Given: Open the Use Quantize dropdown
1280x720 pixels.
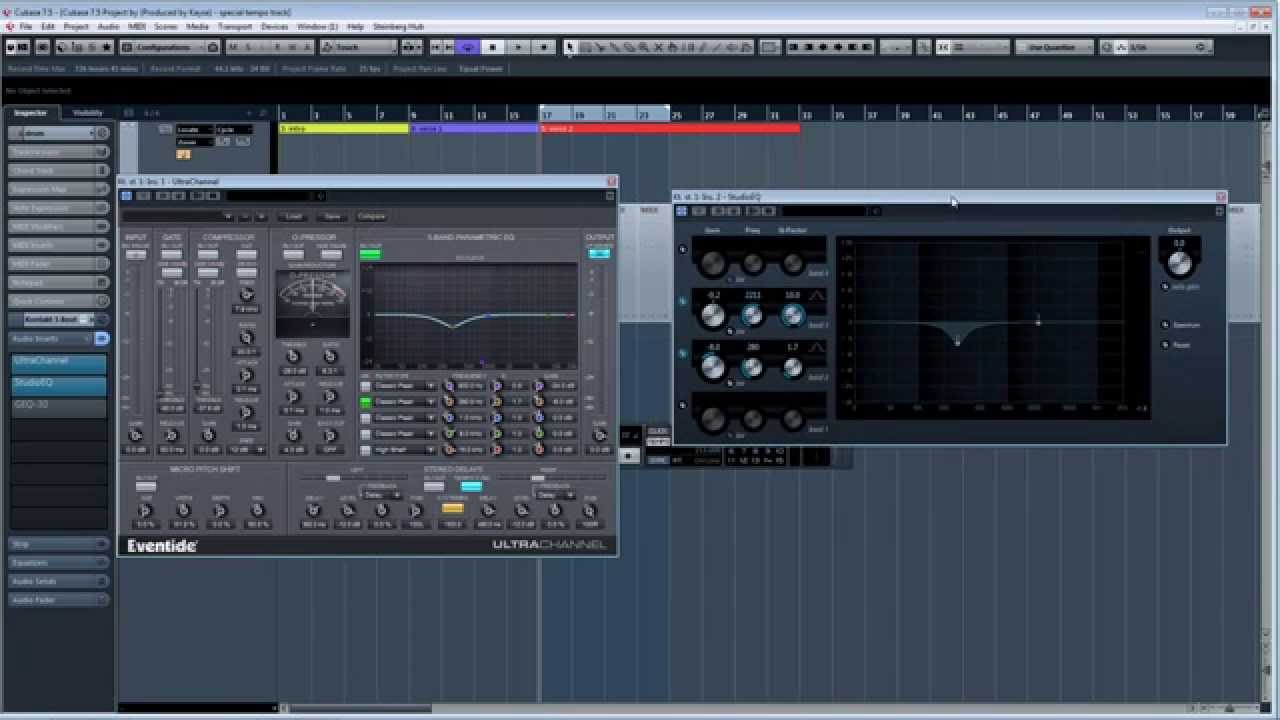Looking at the screenshot, I should coord(1055,47).
